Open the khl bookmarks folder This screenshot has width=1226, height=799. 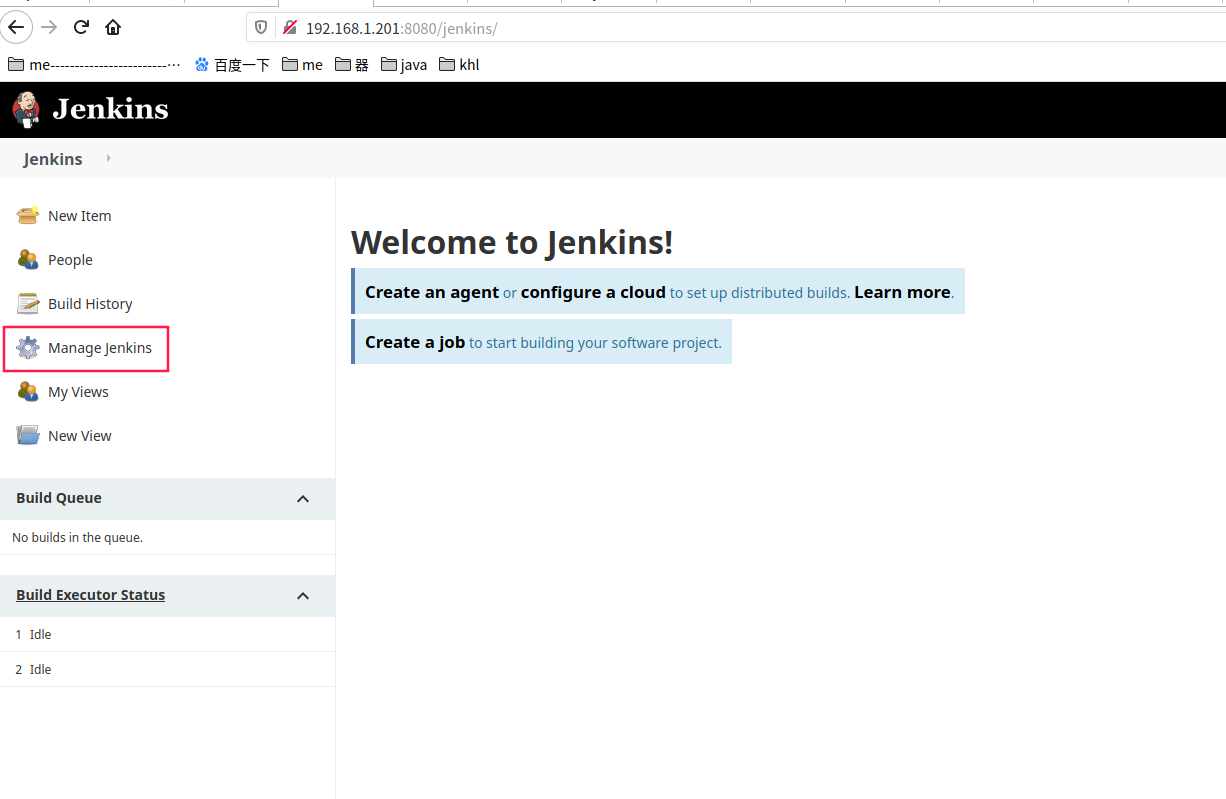click(459, 65)
